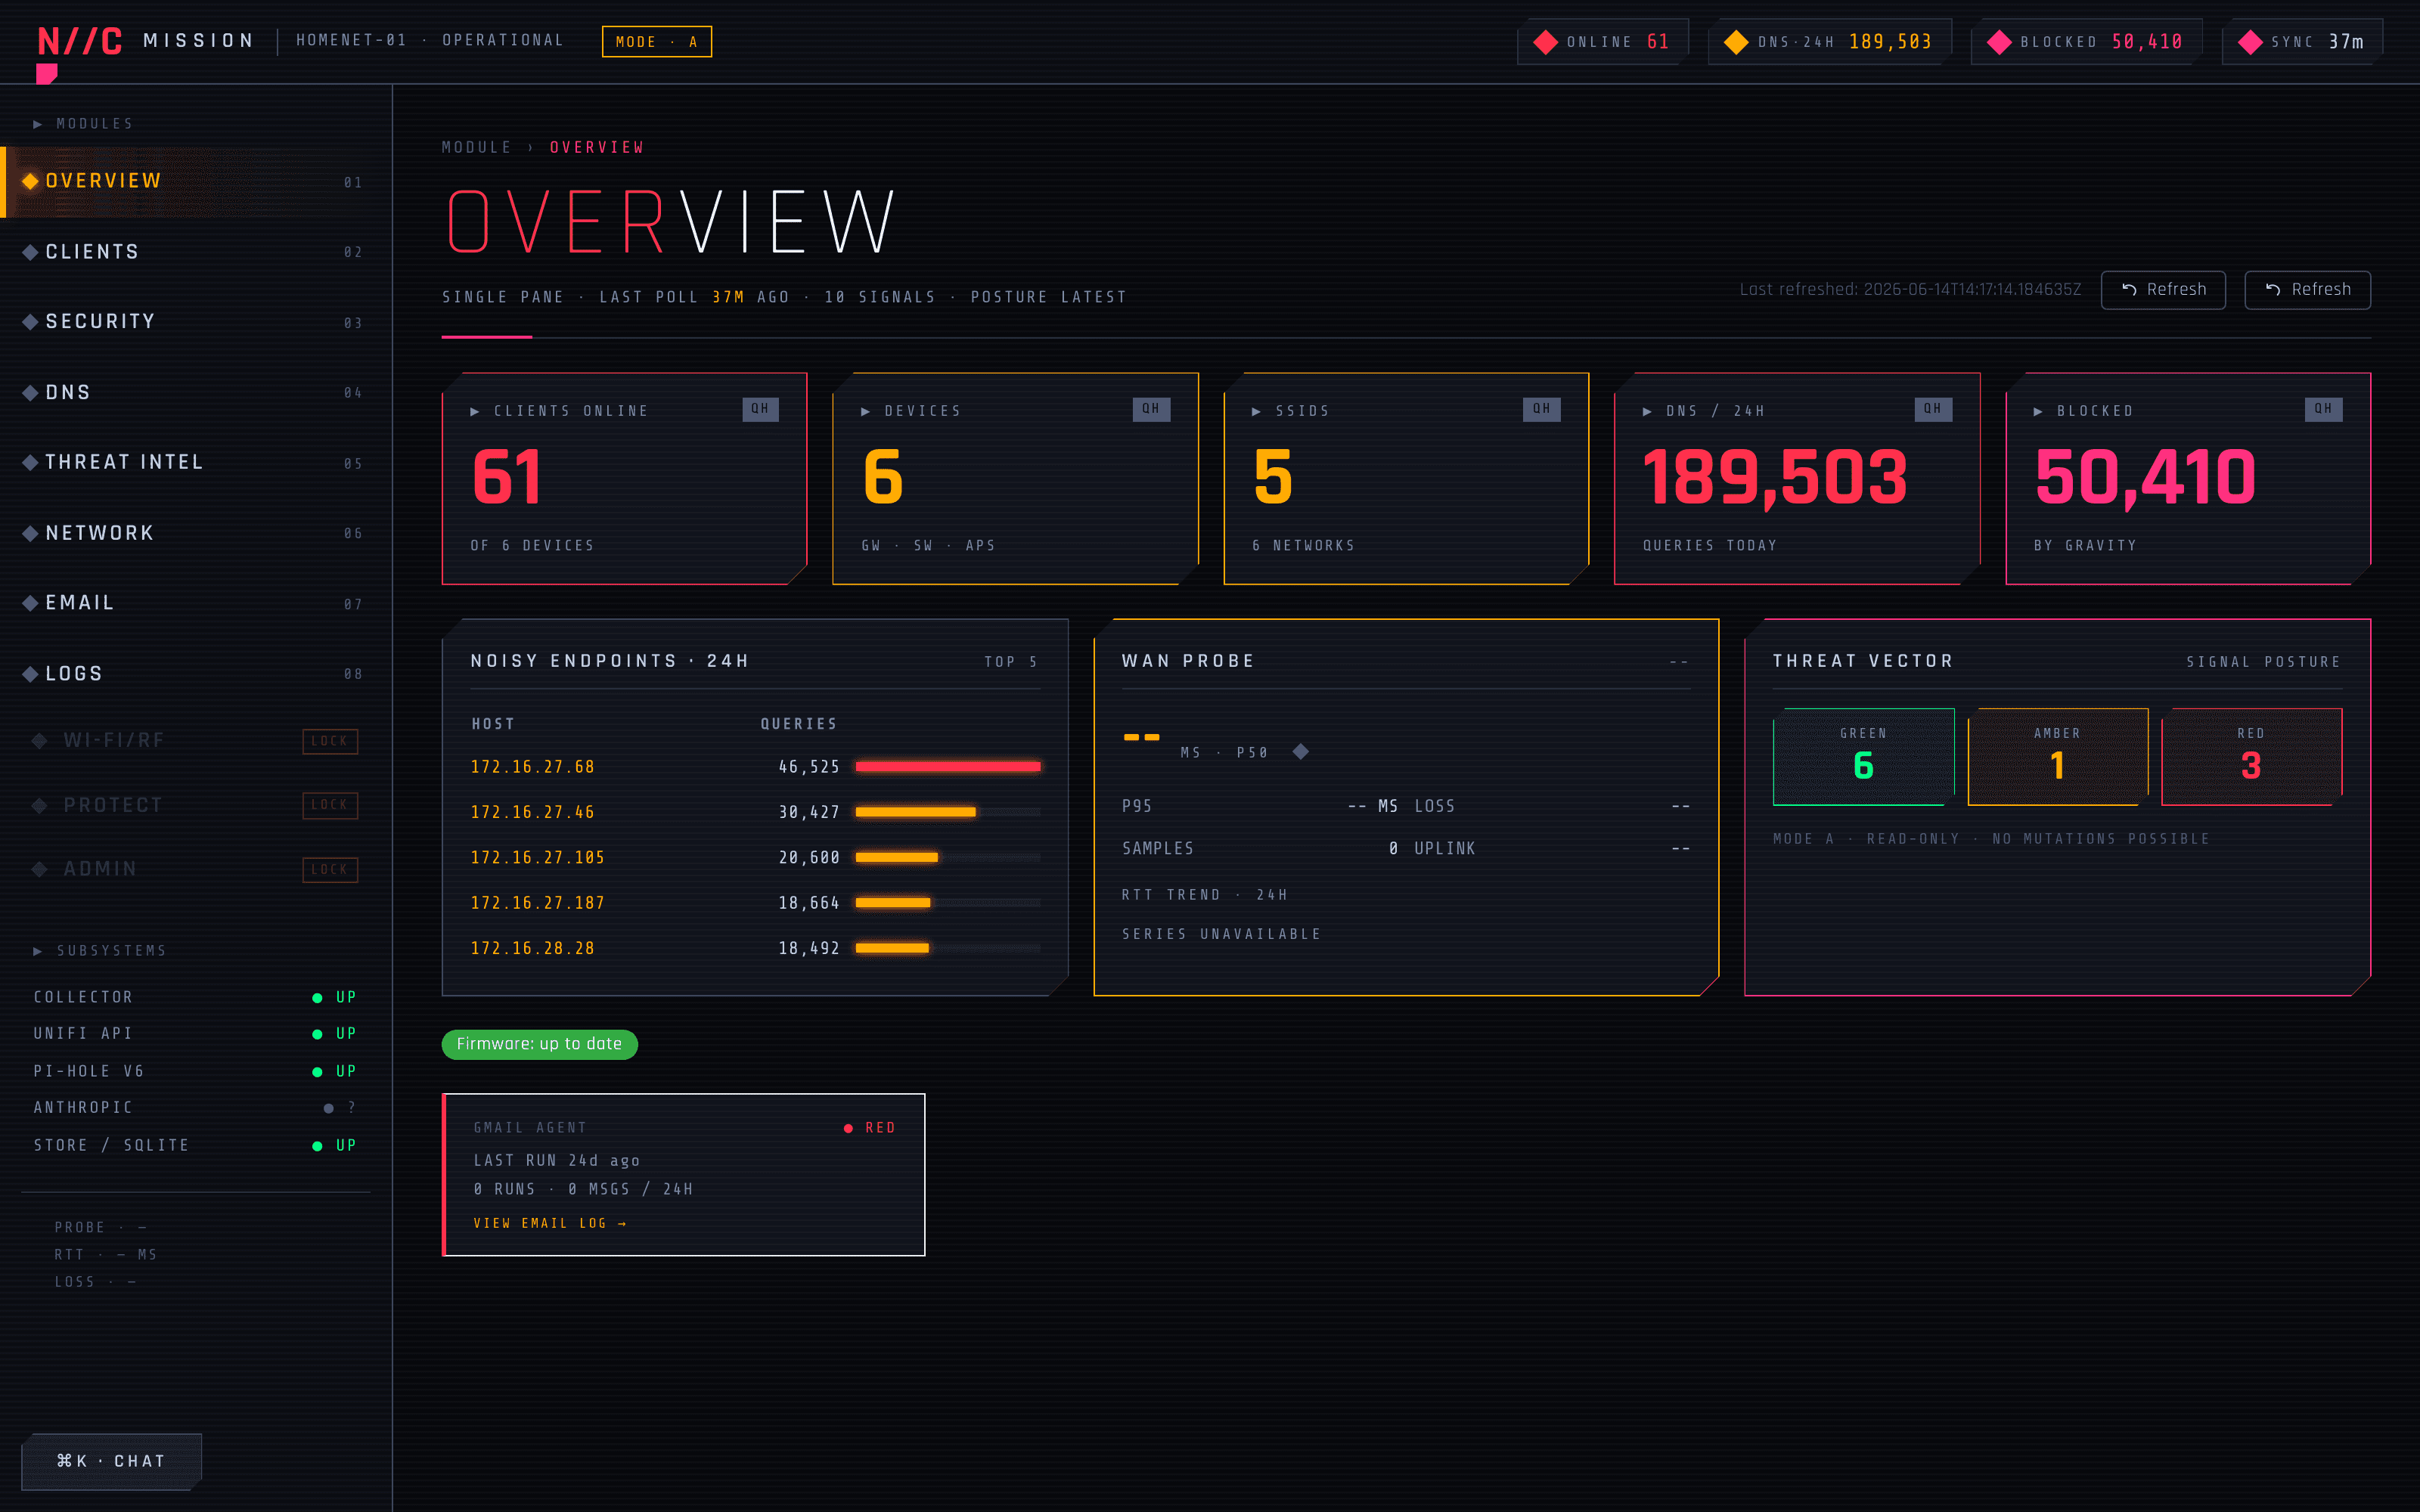The image size is (2420, 1512).
Task: Collapse the Modules section triangle
Action: point(38,124)
